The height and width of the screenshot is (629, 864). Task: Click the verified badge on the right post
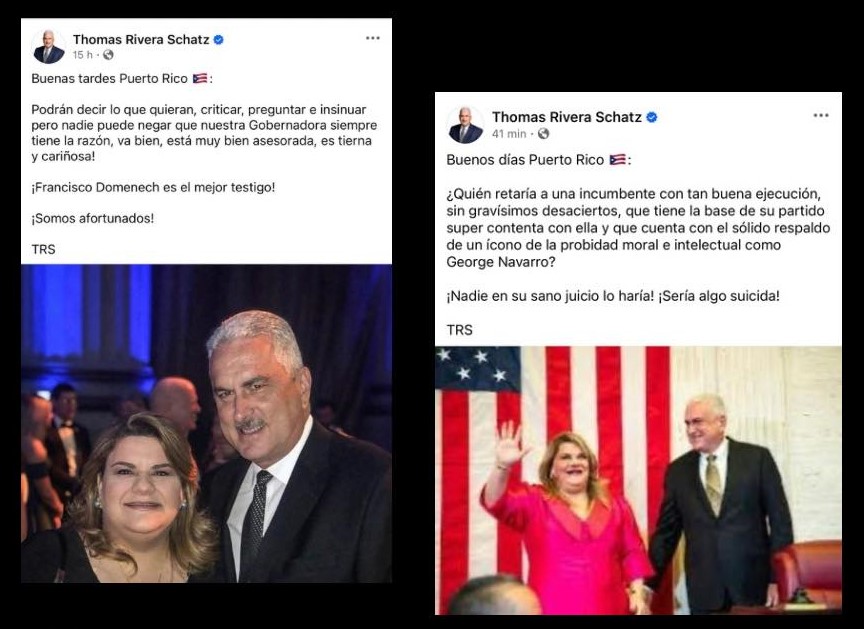pos(652,115)
